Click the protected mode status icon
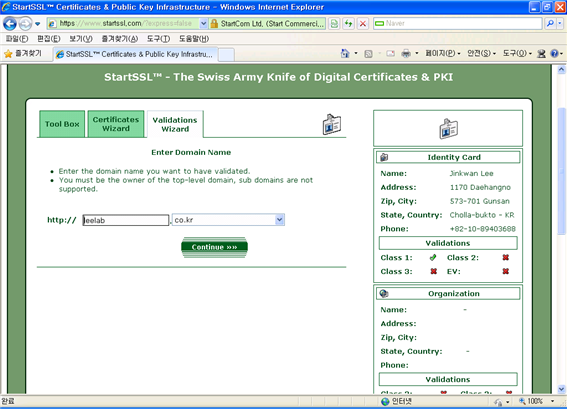The image size is (567, 409). tap(499, 402)
